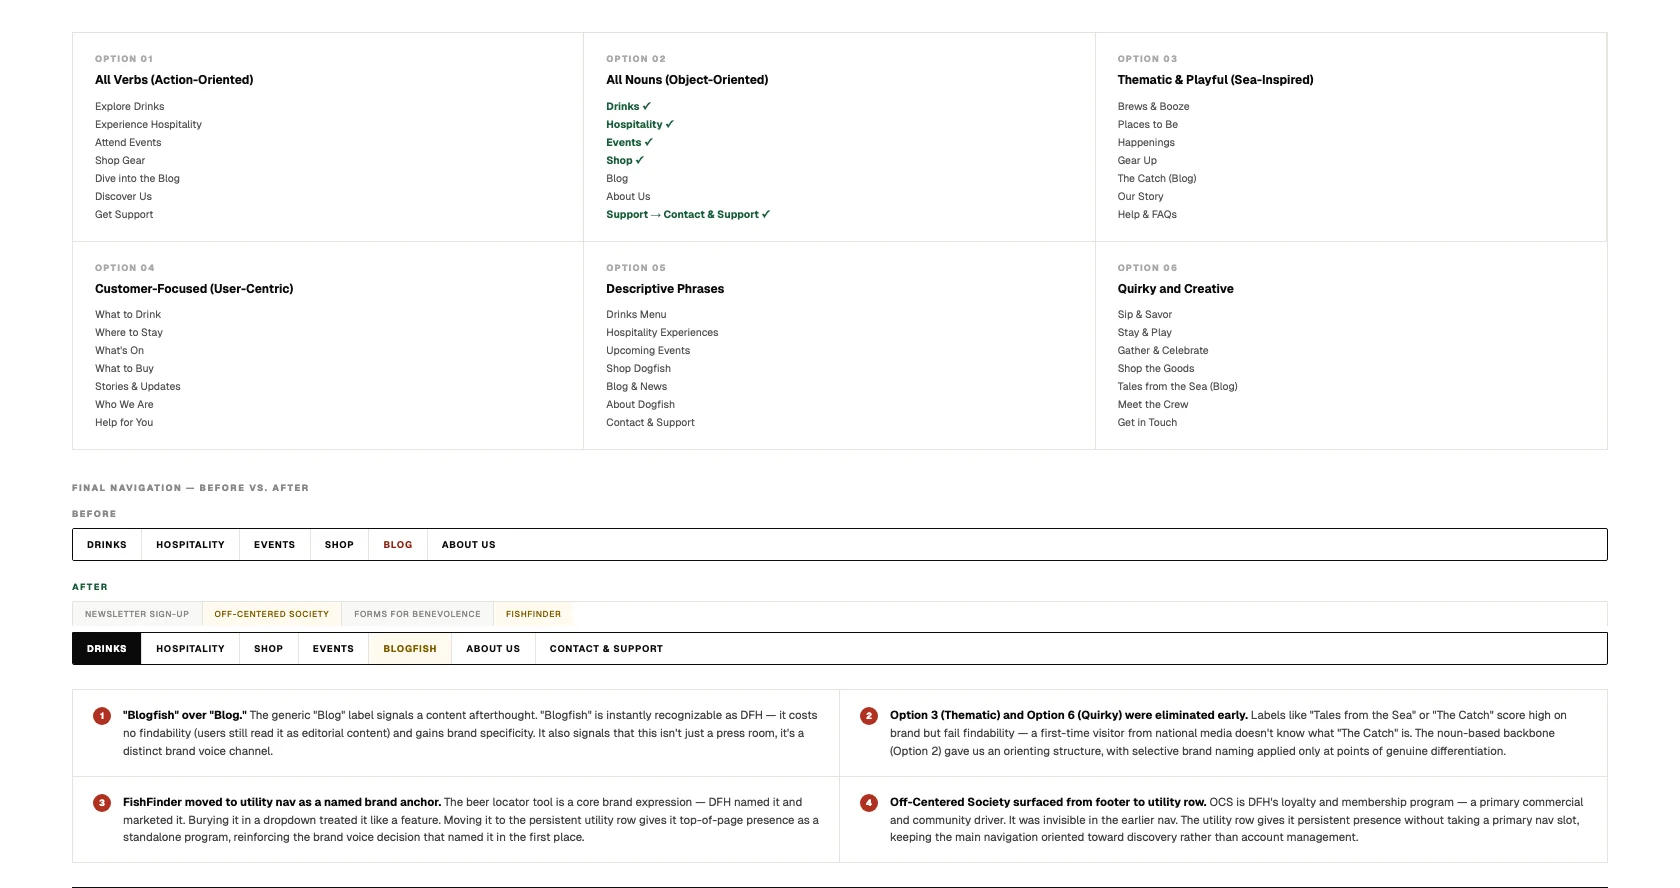Click heading "Thematic & Playful (Sea-Inspired)"
Viewport: 1680px width, 888px height.
1215,80
